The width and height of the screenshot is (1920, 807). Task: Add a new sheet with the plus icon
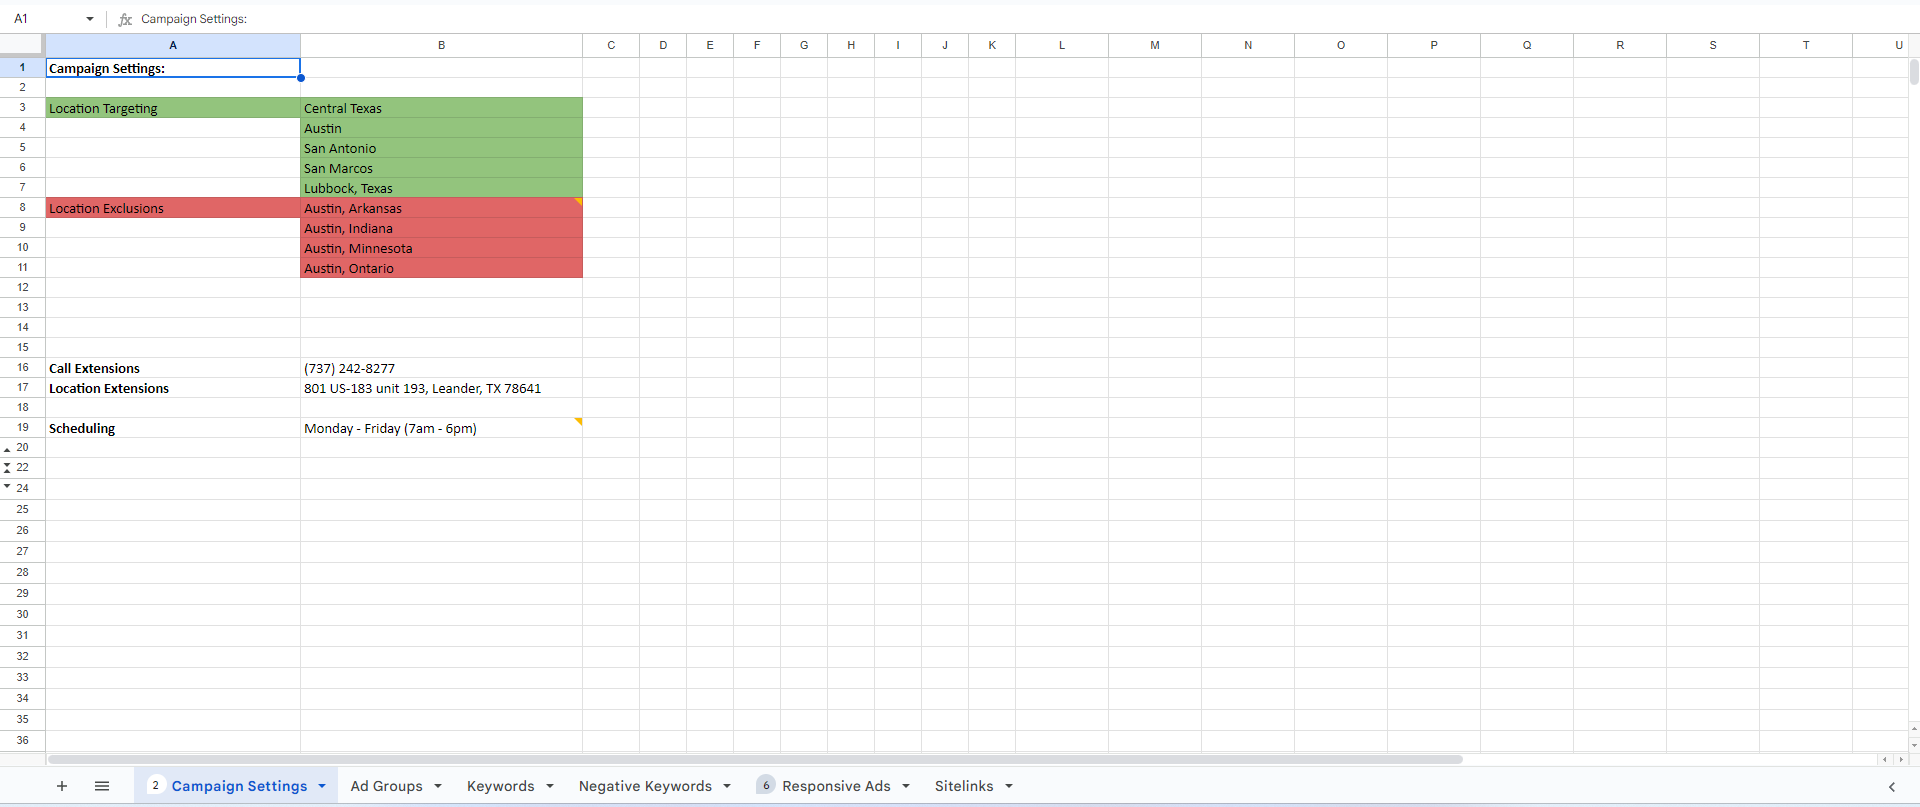point(62,786)
